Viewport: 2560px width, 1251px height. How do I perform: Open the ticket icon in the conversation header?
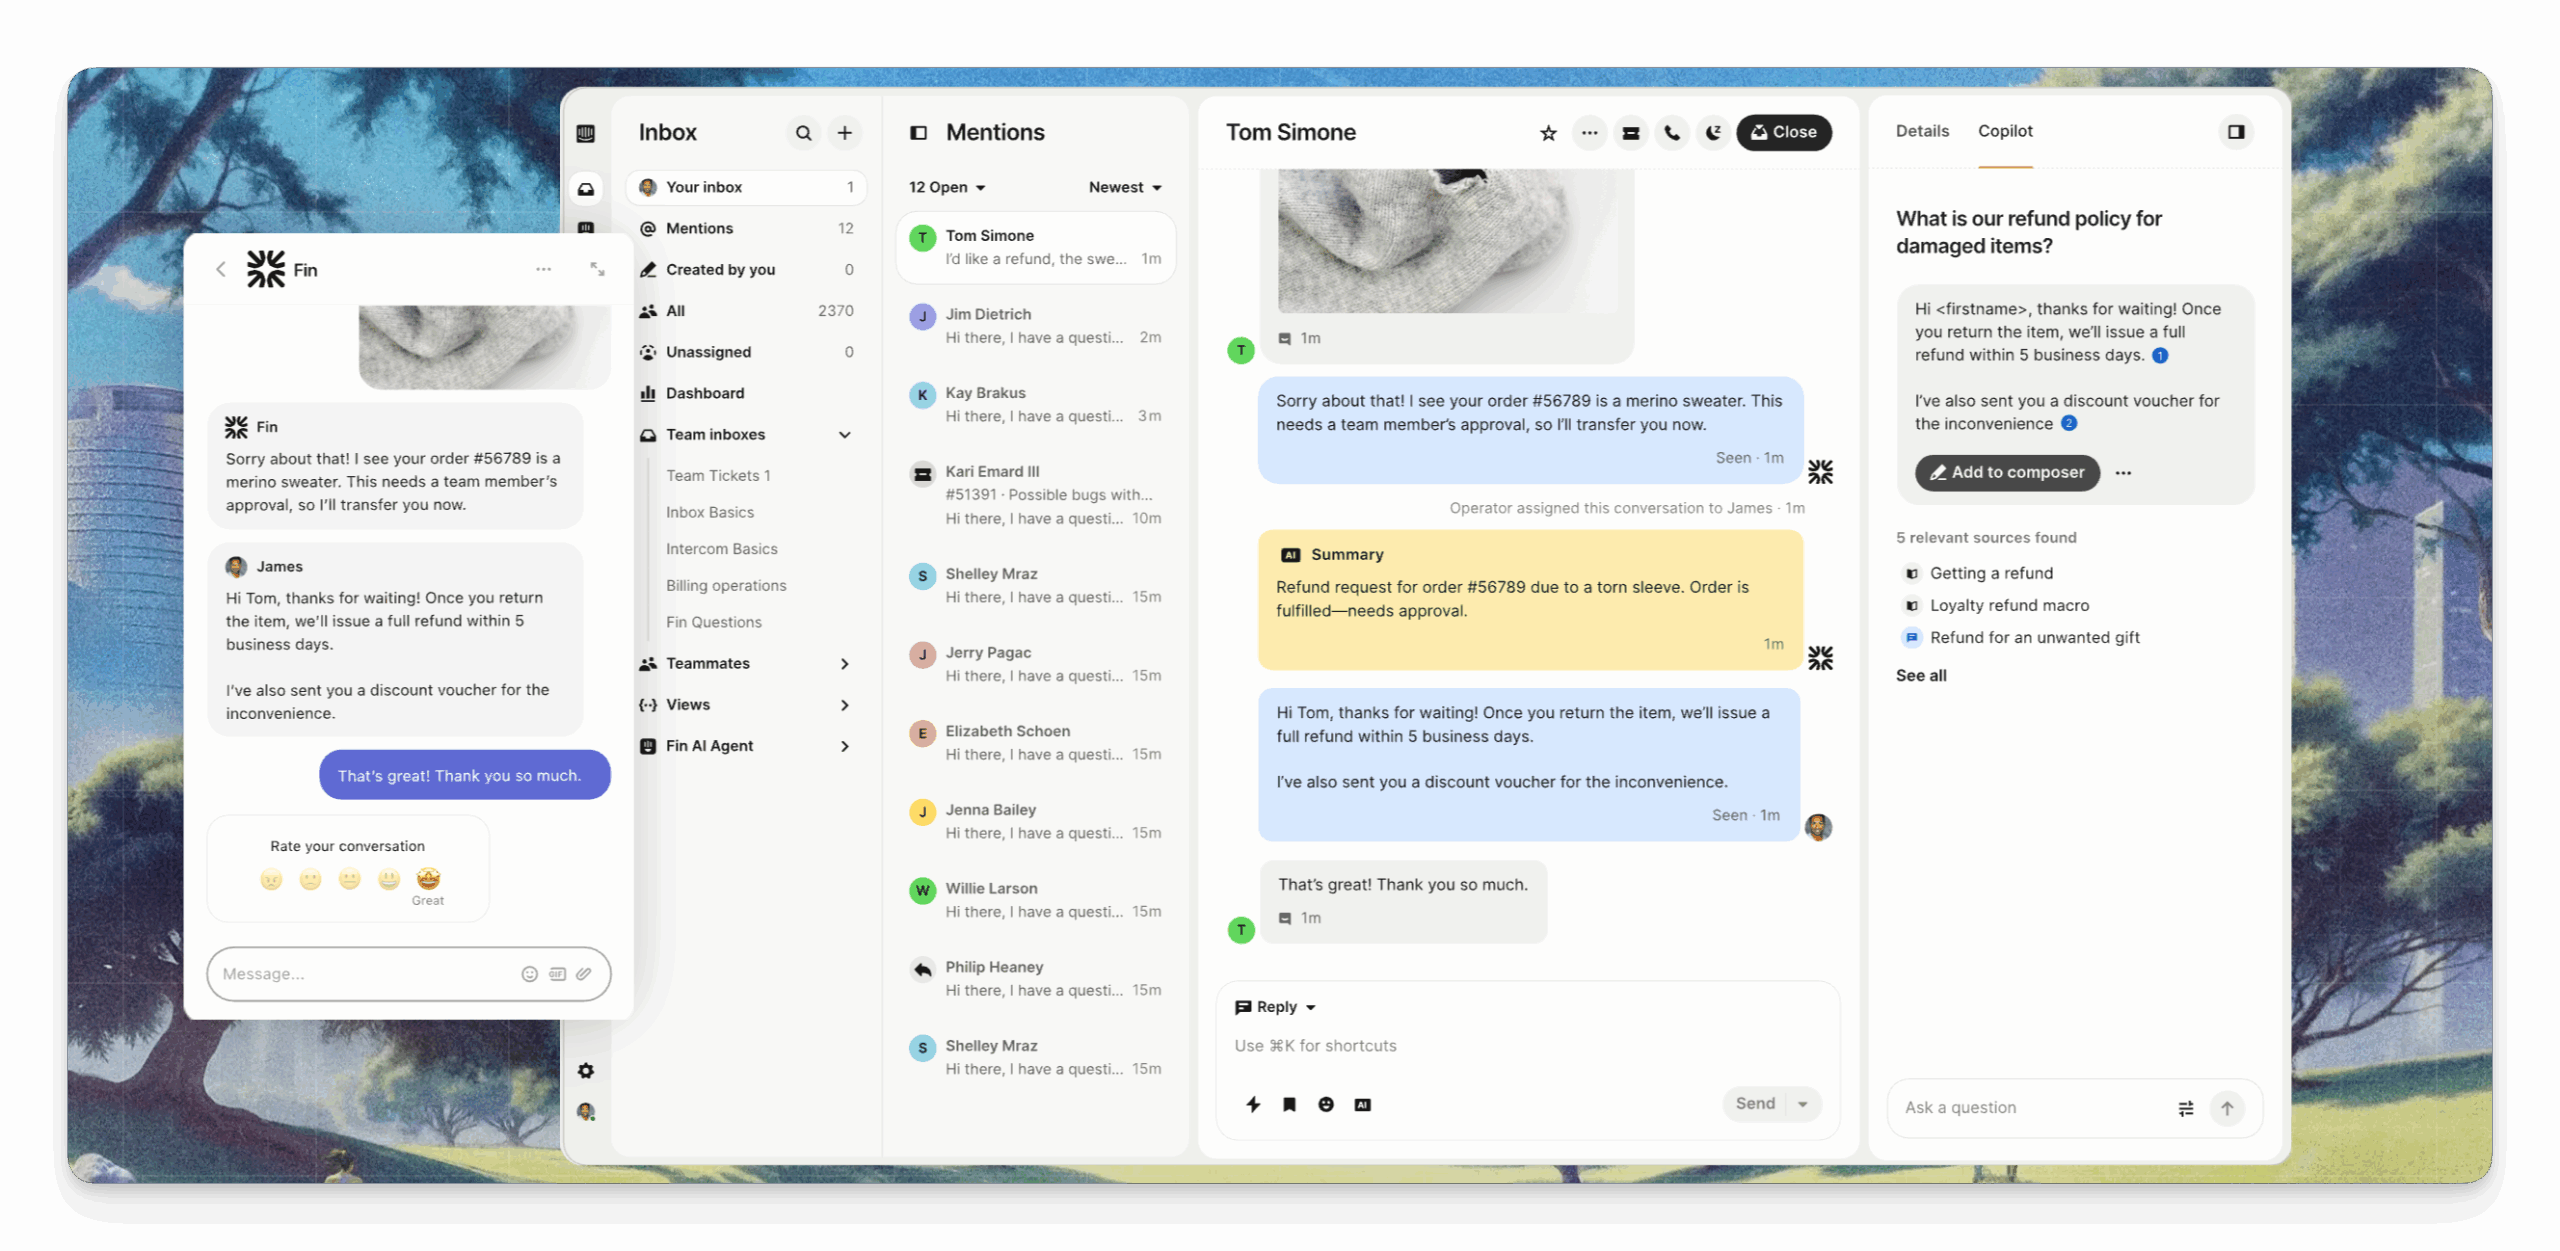click(1630, 132)
